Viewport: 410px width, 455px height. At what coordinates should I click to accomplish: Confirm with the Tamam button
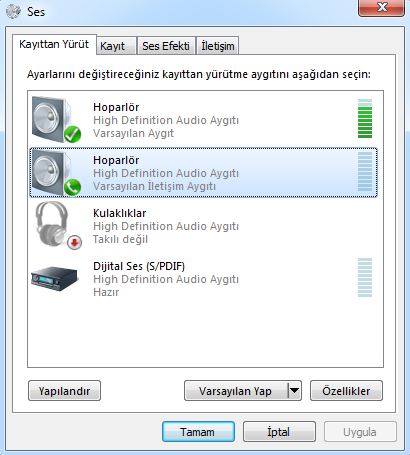pos(198,432)
